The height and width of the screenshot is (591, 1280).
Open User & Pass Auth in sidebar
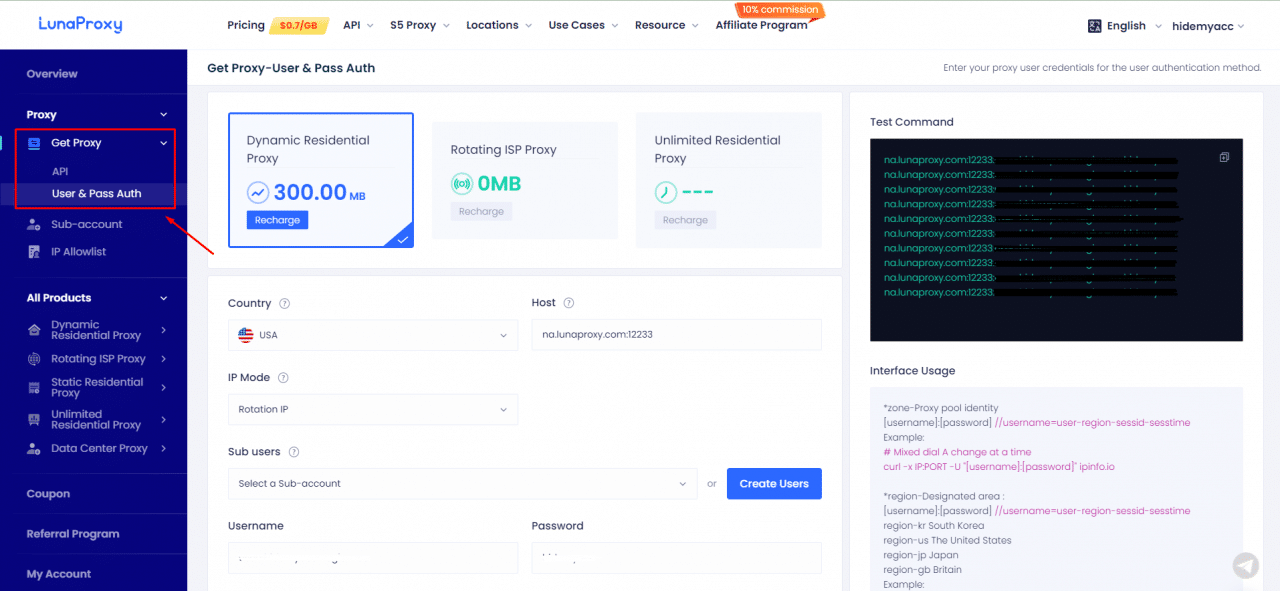96,194
